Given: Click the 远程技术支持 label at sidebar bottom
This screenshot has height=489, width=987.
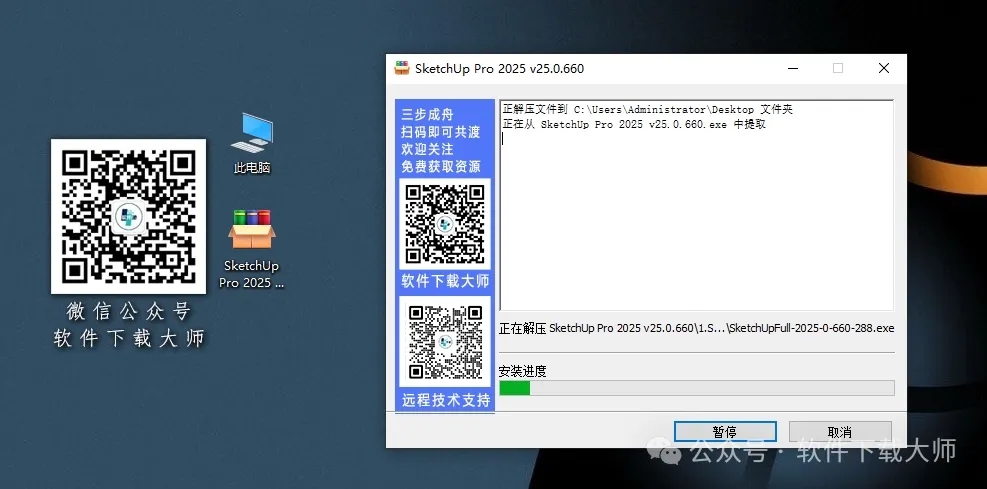Looking at the screenshot, I should point(445,400).
